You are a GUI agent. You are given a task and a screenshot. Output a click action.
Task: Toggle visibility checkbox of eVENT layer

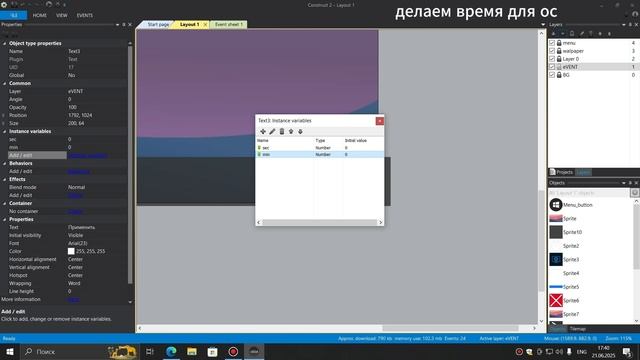coord(552,67)
